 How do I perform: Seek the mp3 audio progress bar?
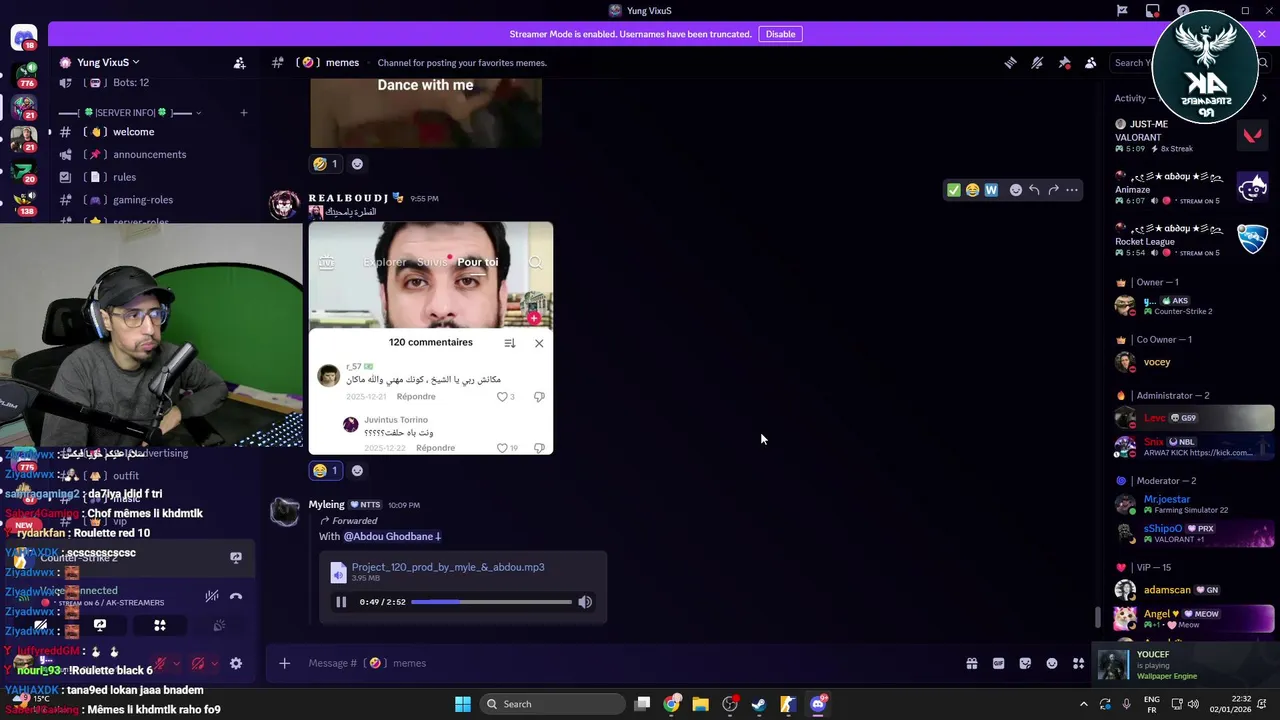coord(491,602)
